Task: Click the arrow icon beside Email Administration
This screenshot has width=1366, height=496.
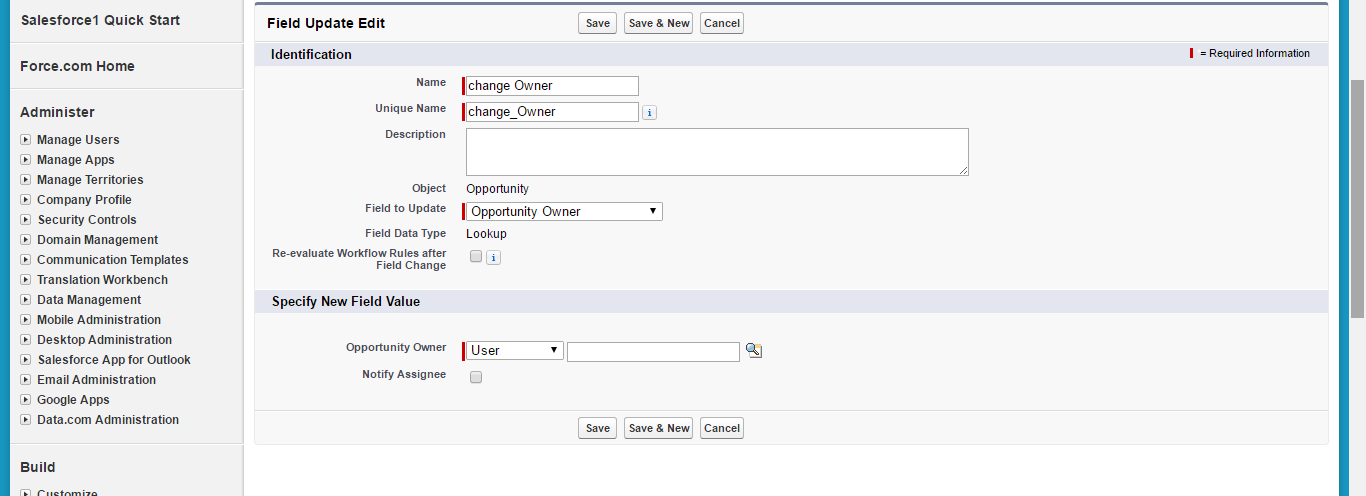Action: click(26, 380)
